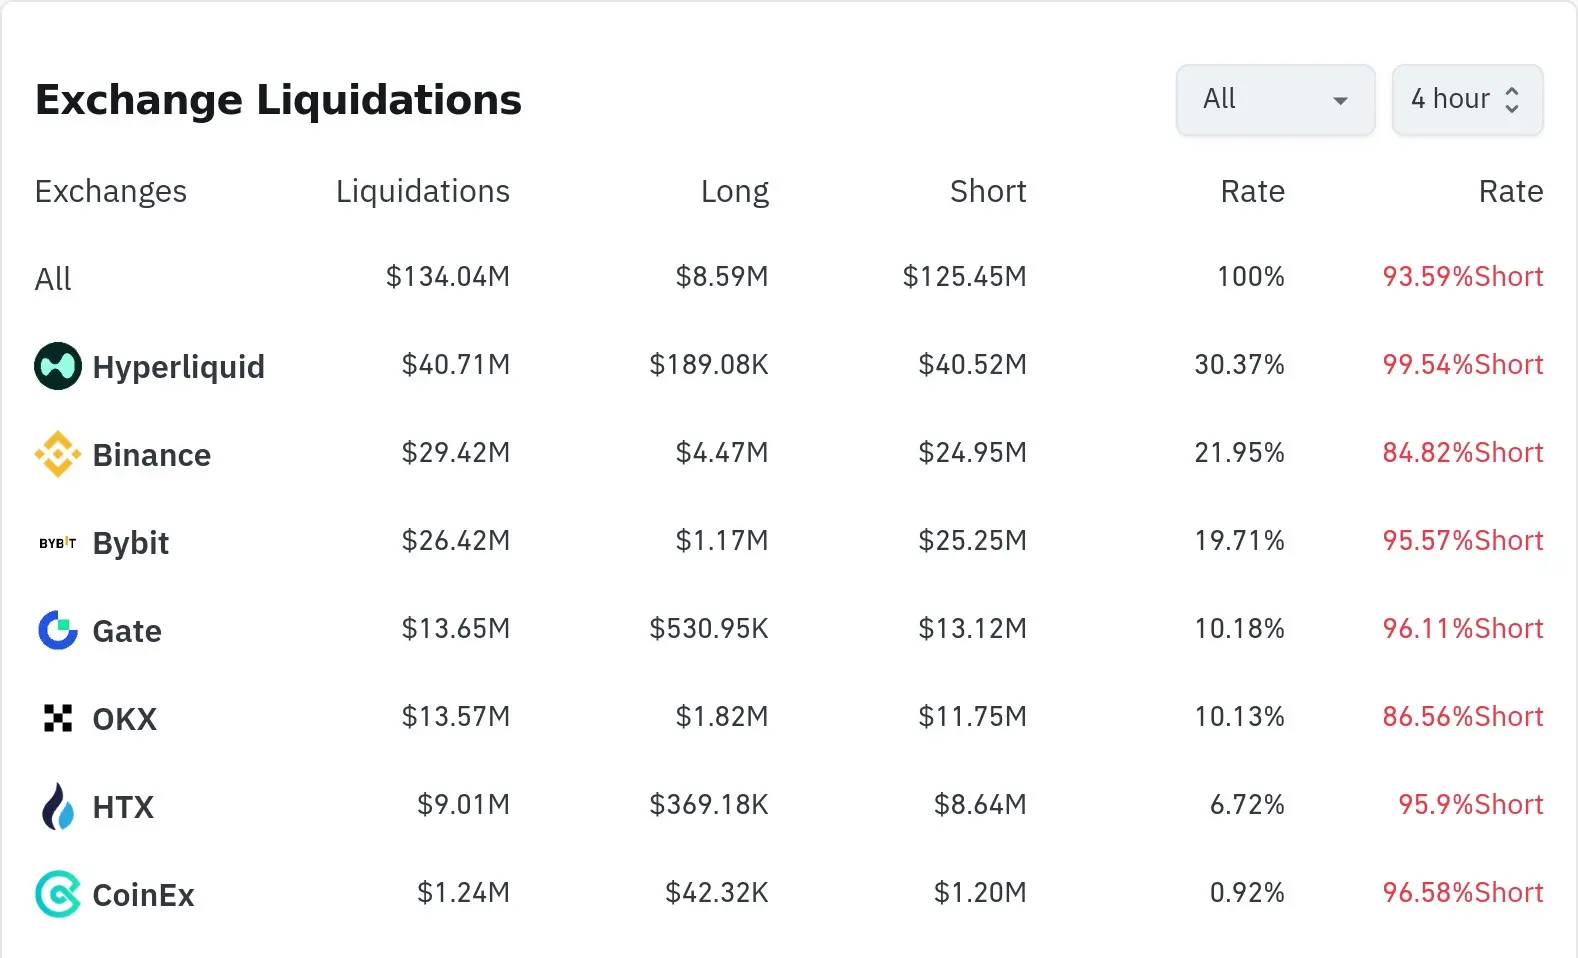This screenshot has height=958, width=1578.
Task: Click the CoinEx logo icon
Action: pyautogui.click(x=58, y=894)
